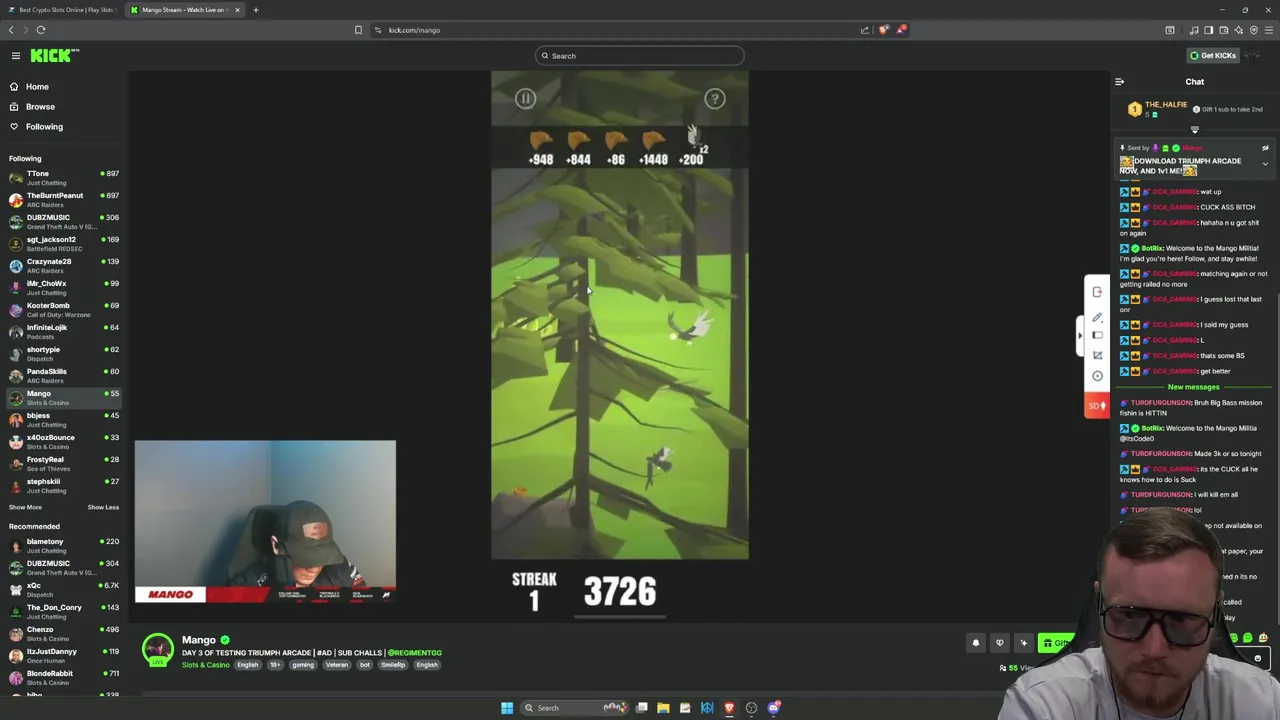This screenshot has width=1280, height=720.
Task: Open the browser main menu
Action: pyautogui.click(x=1268, y=30)
